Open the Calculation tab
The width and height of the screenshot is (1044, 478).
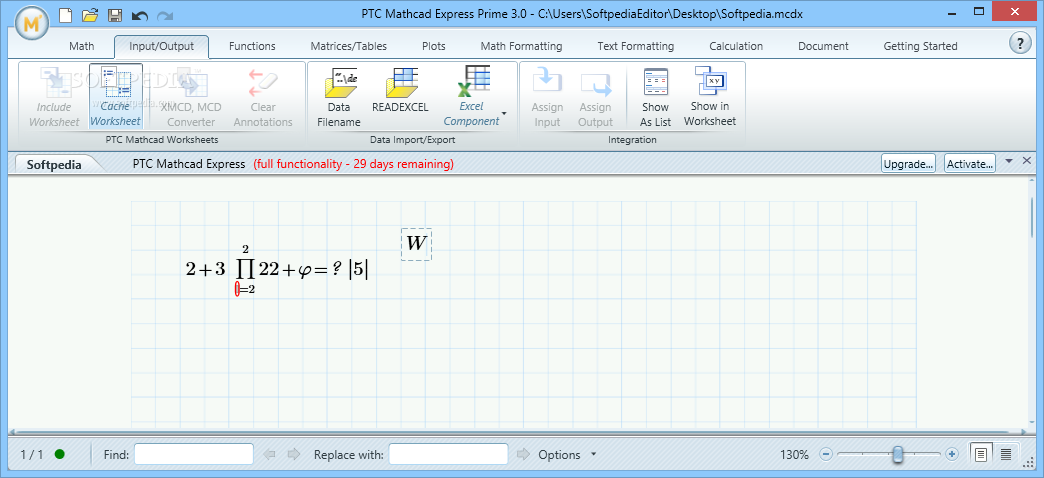(736, 46)
